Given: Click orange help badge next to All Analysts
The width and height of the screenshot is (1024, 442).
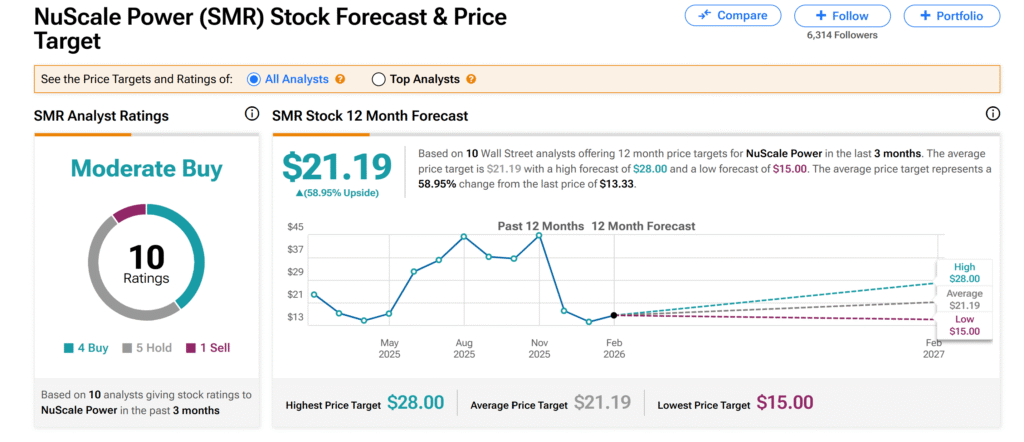Looking at the screenshot, I should 340,79.
